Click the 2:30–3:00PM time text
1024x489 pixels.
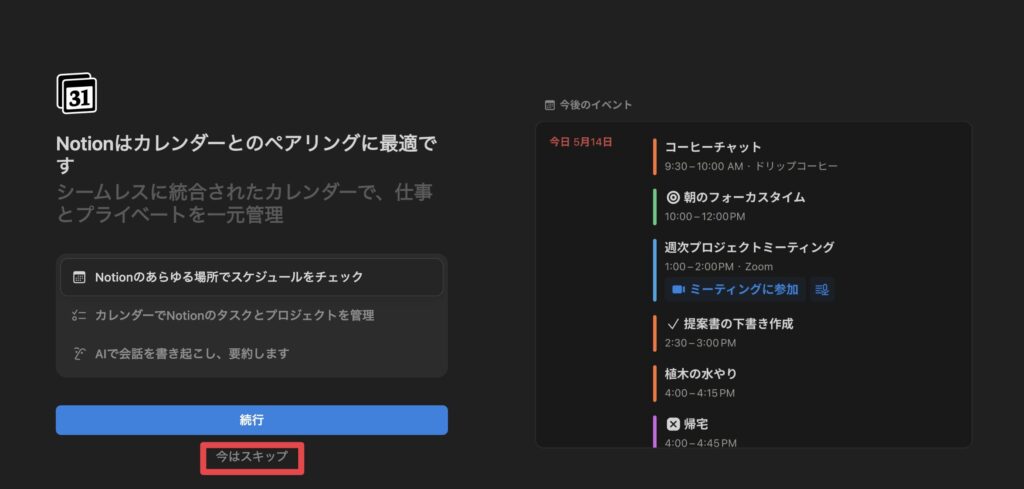click(x=700, y=343)
